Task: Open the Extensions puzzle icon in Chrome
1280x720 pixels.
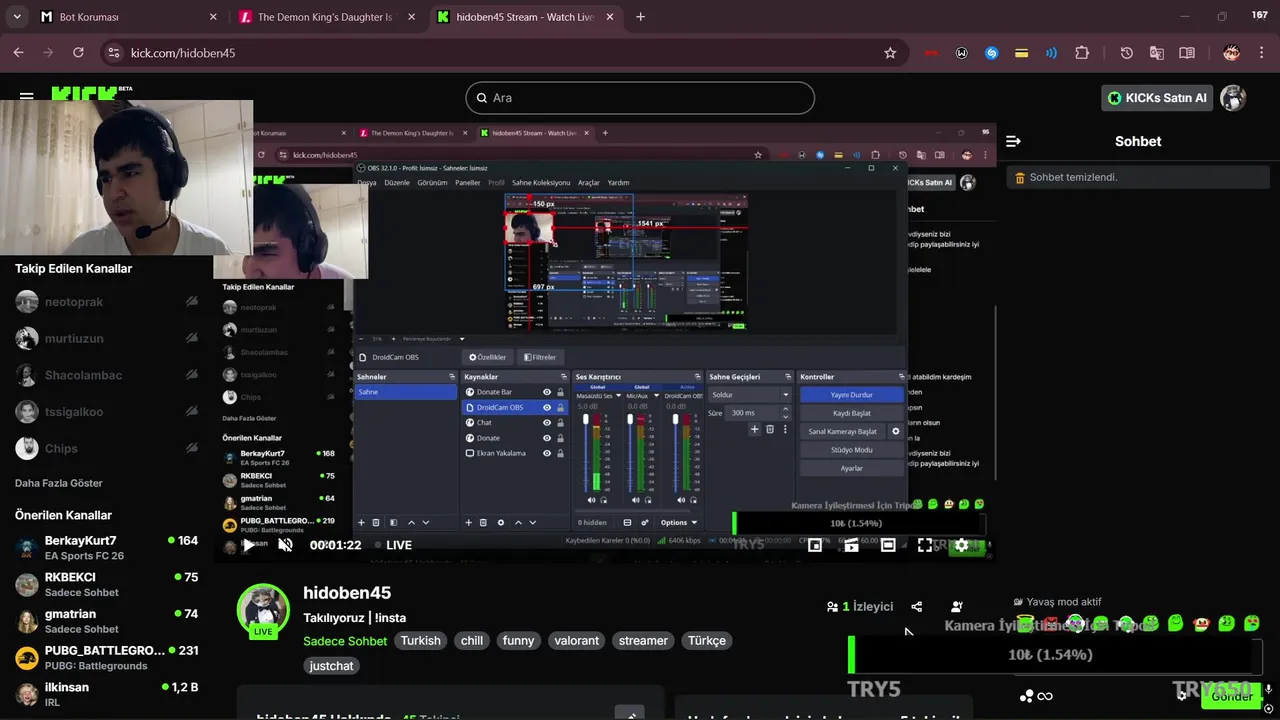Action: point(1082,53)
